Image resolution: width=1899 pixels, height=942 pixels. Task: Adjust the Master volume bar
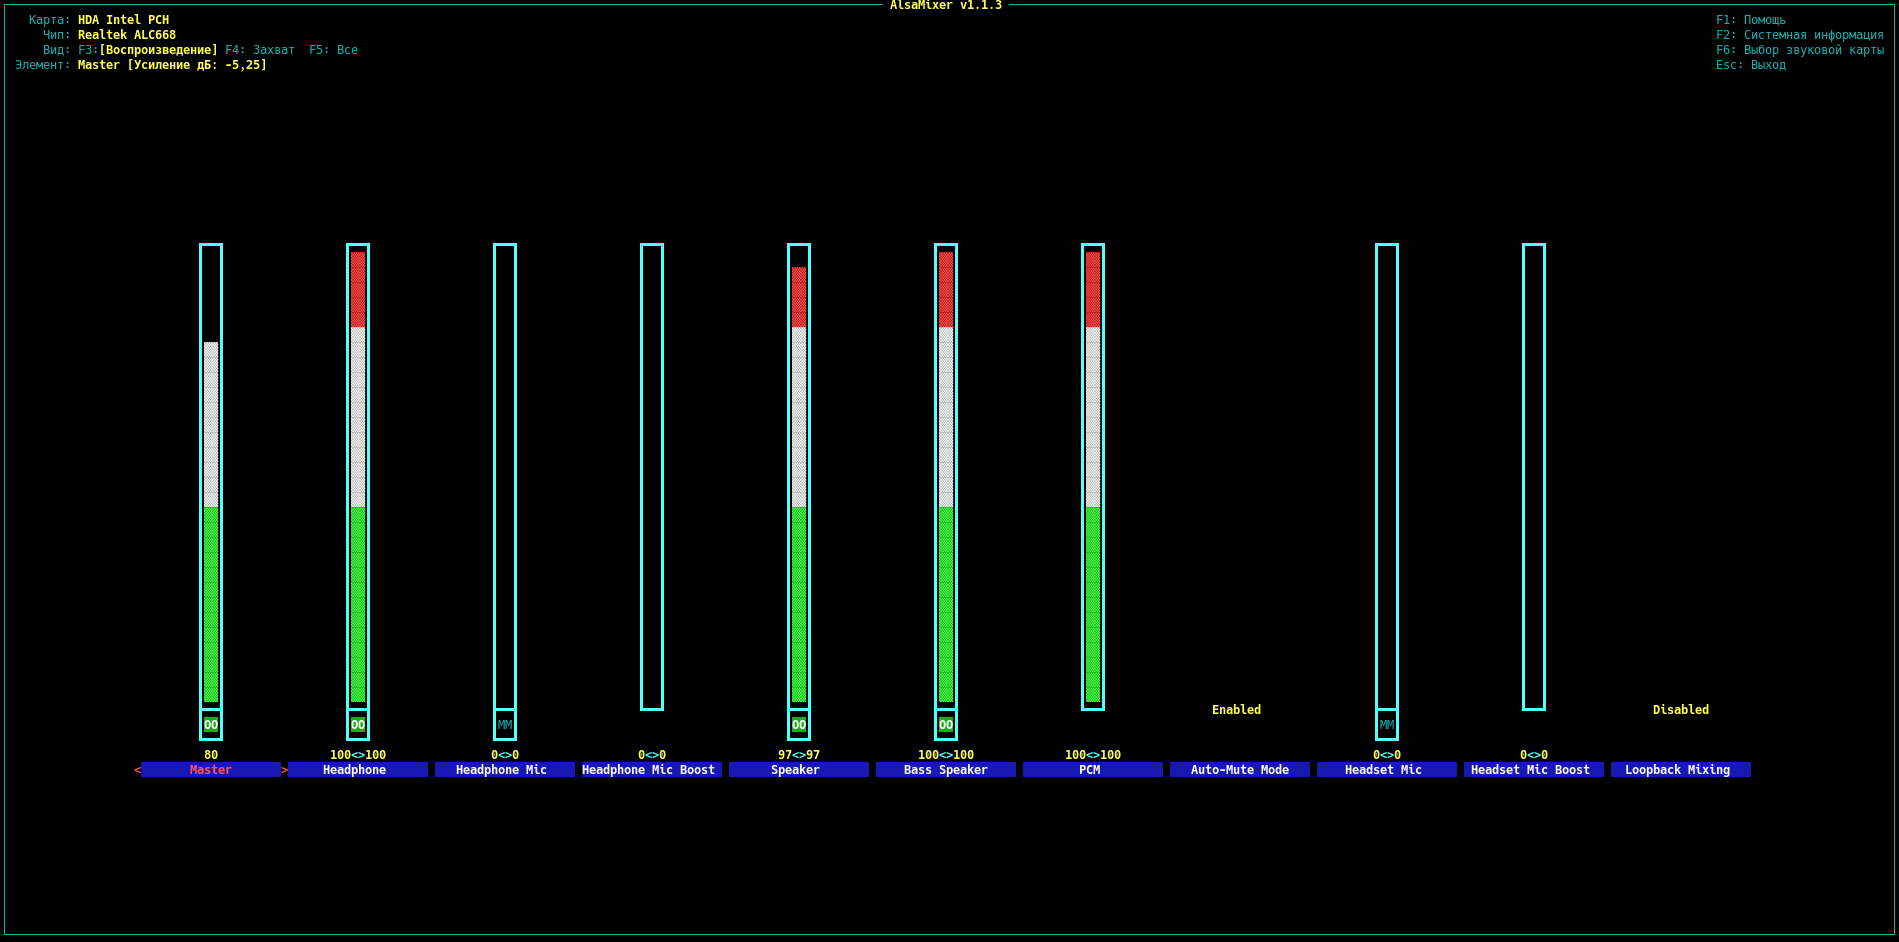(x=211, y=477)
